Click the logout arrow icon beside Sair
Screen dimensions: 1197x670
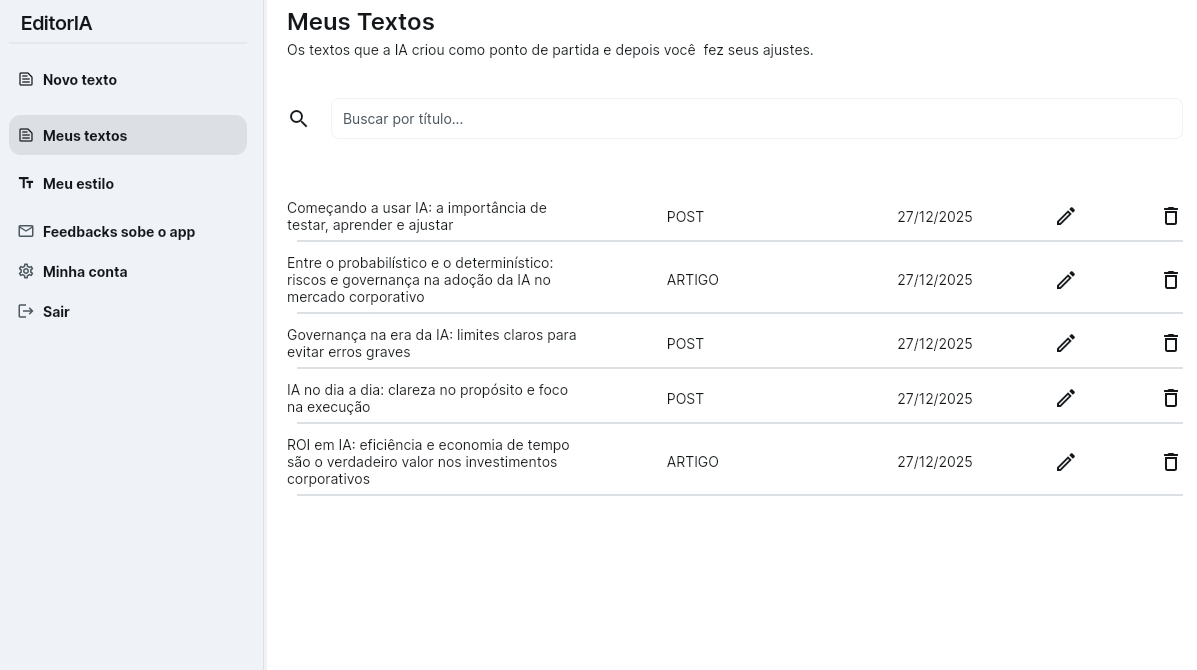[x=25, y=311]
